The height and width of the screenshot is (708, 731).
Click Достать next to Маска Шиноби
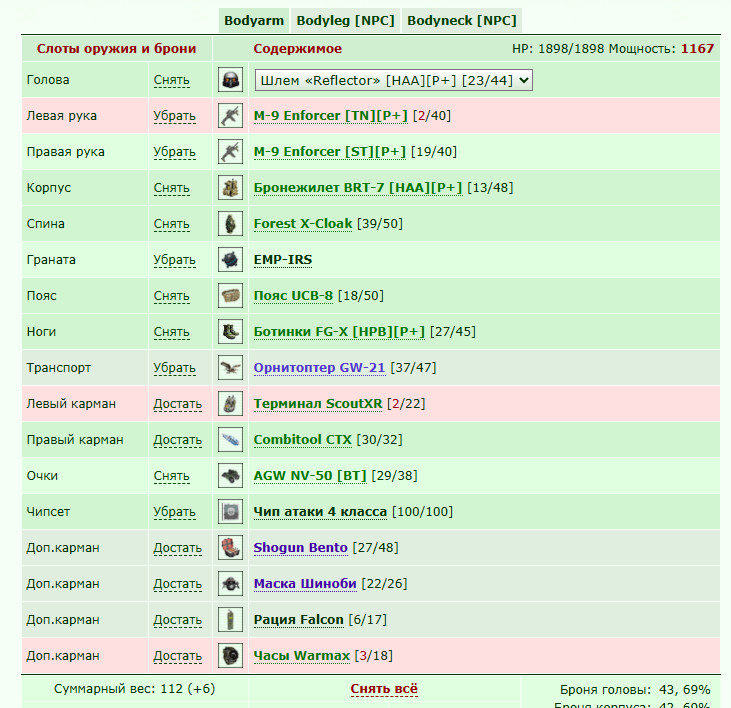[x=178, y=584]
